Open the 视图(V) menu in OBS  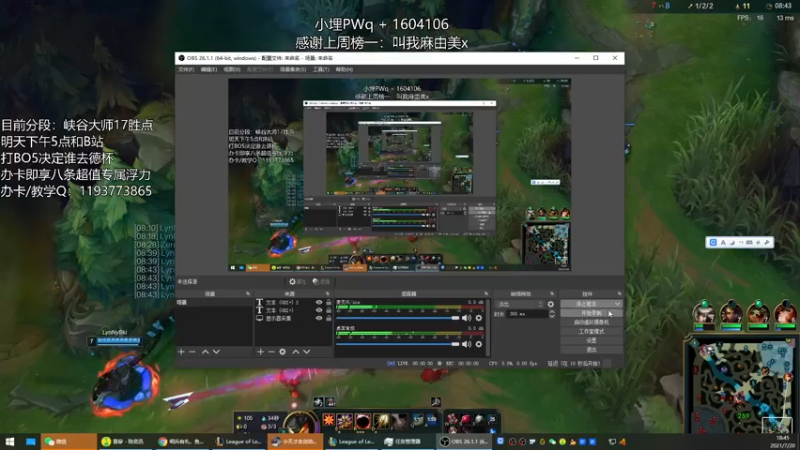[232, 69]
